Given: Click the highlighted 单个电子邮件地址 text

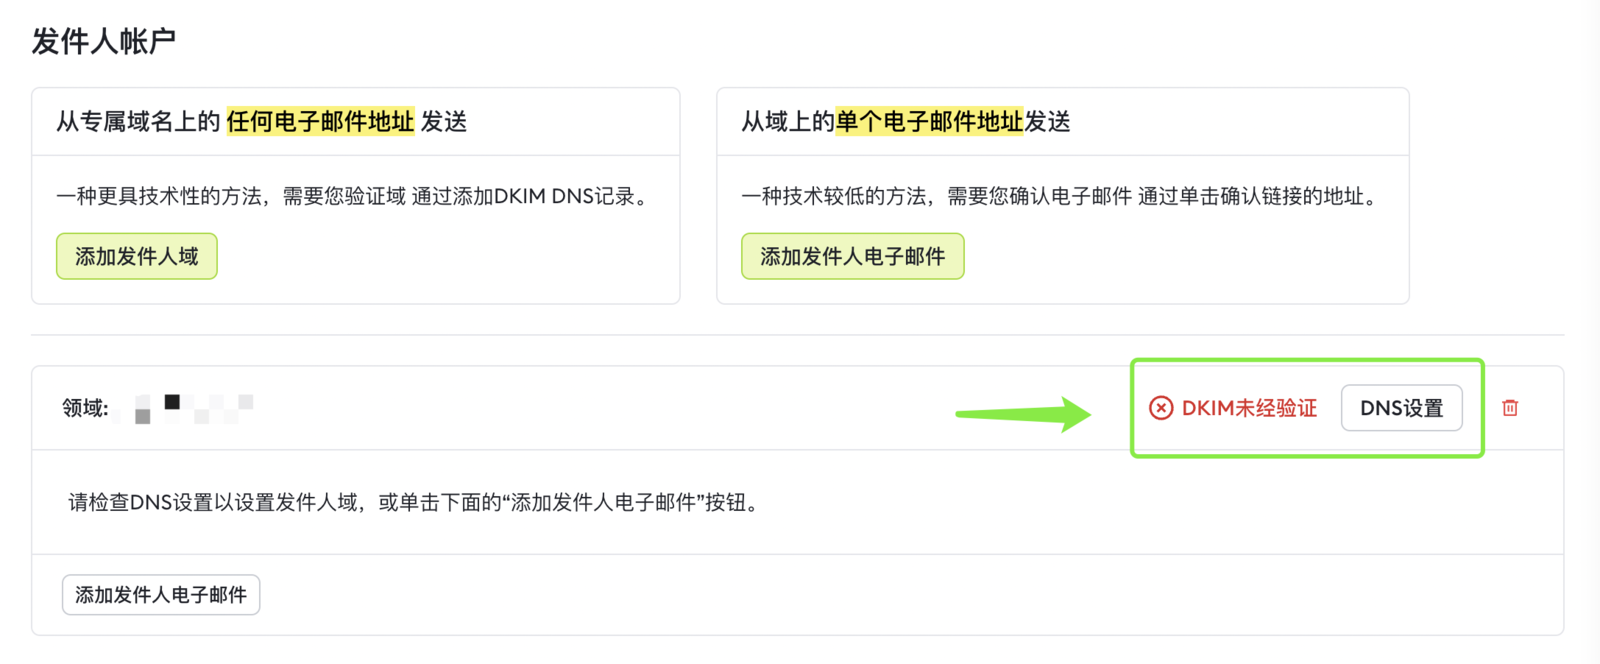Looking at the screenshot, I should [929, 122].
